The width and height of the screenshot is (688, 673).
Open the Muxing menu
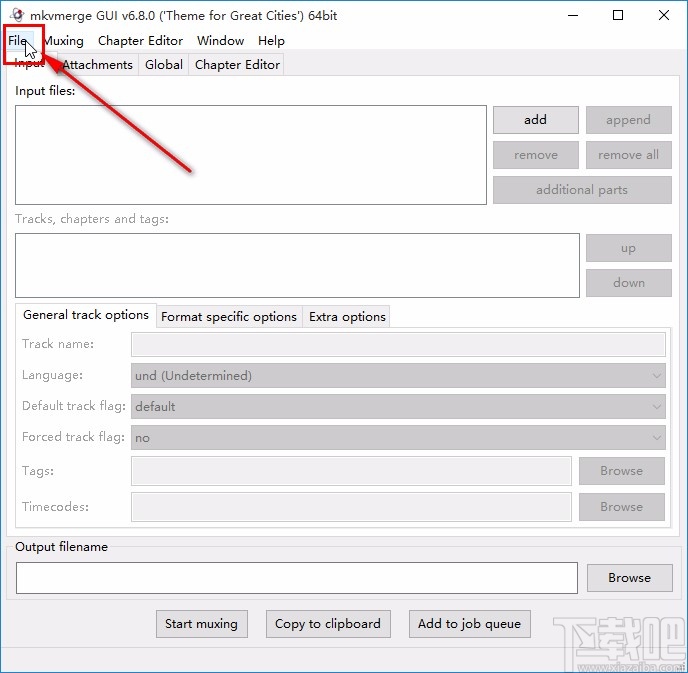(x=64, y=41)
